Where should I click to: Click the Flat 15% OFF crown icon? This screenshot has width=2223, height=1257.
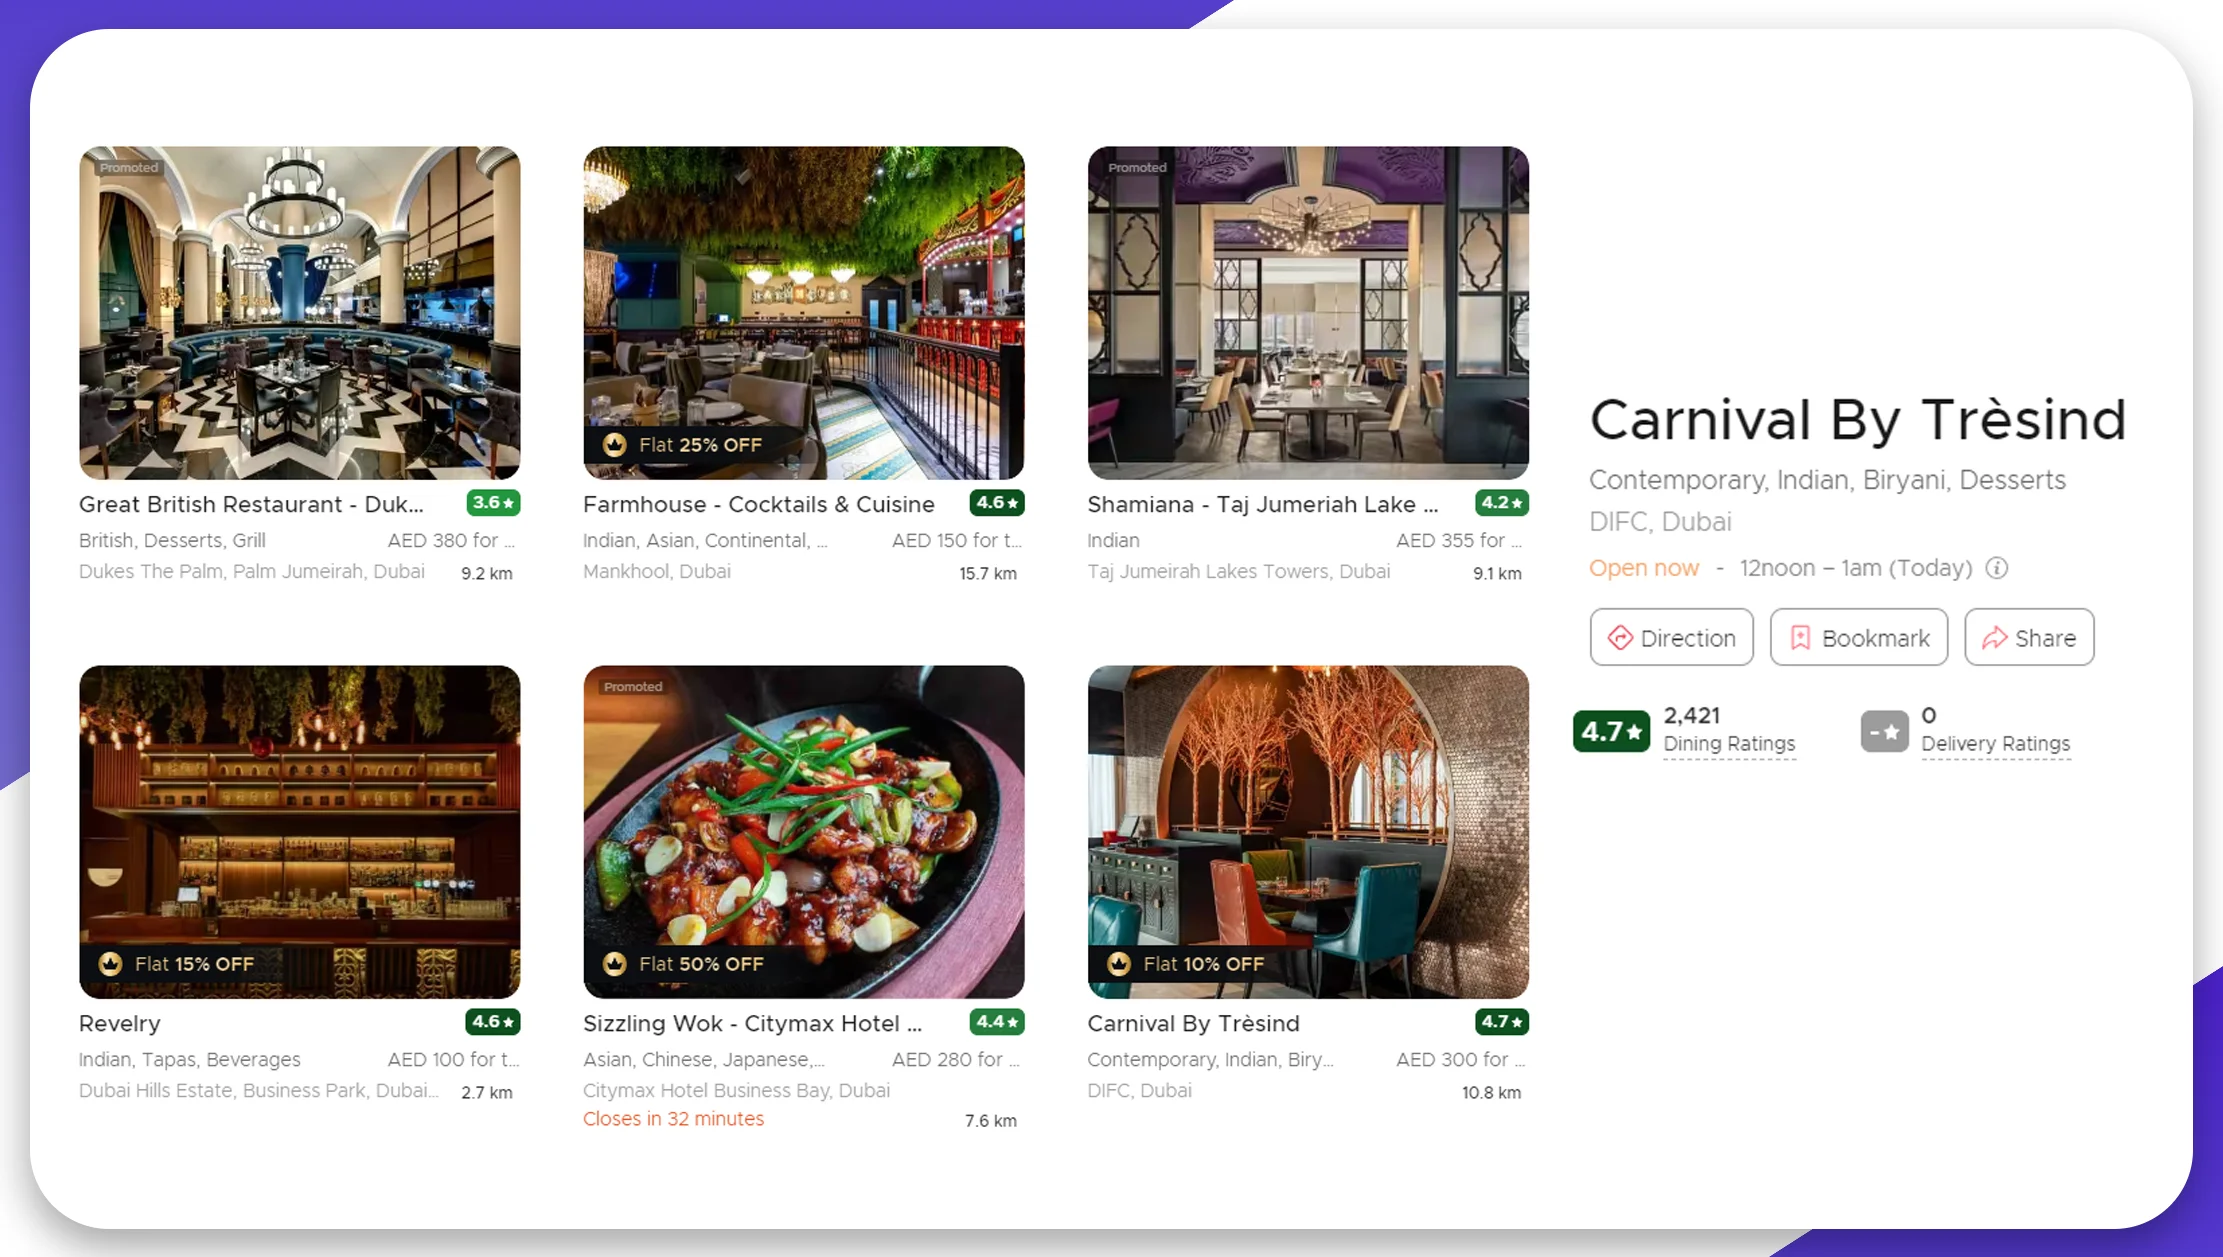[110, 964]
